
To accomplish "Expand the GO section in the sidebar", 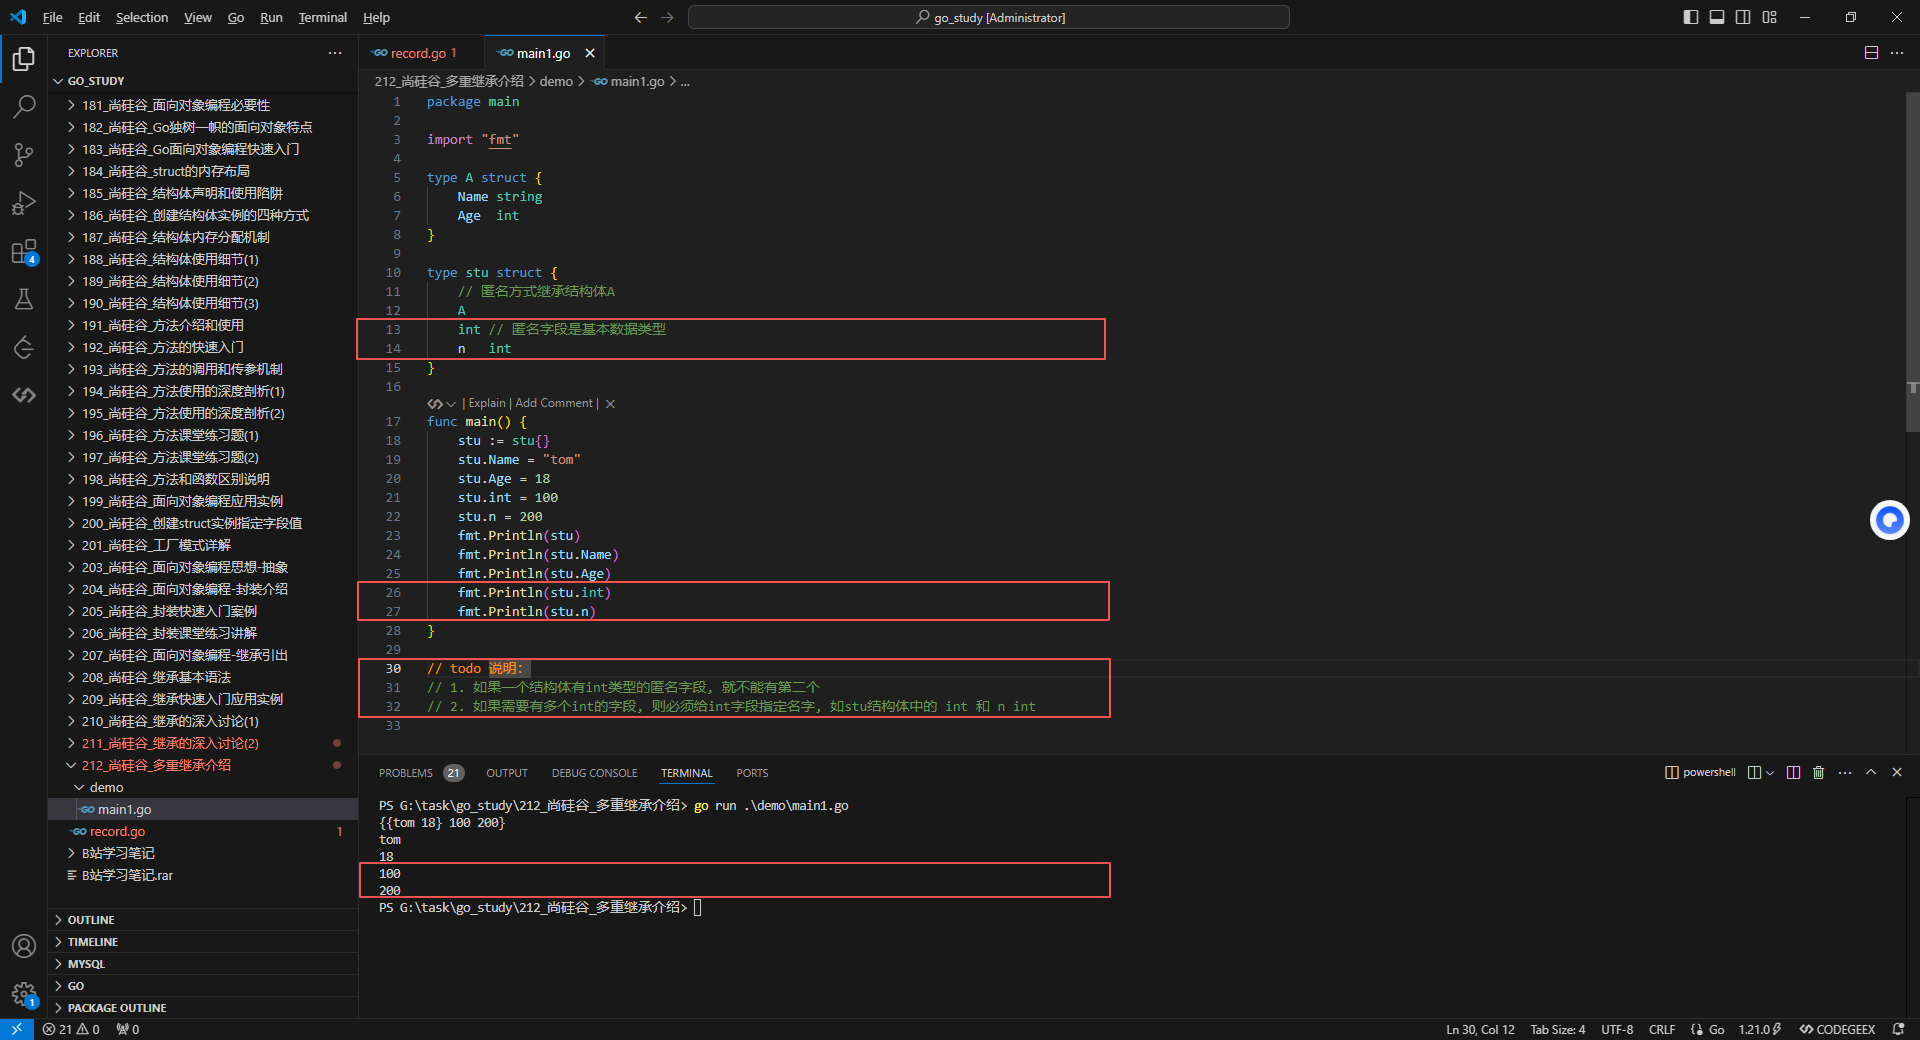I will (76, 986).
